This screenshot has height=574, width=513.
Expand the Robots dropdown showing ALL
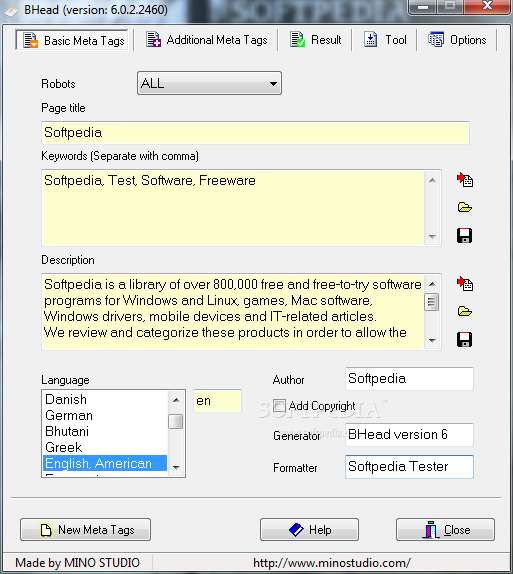[x=209, y=83]
